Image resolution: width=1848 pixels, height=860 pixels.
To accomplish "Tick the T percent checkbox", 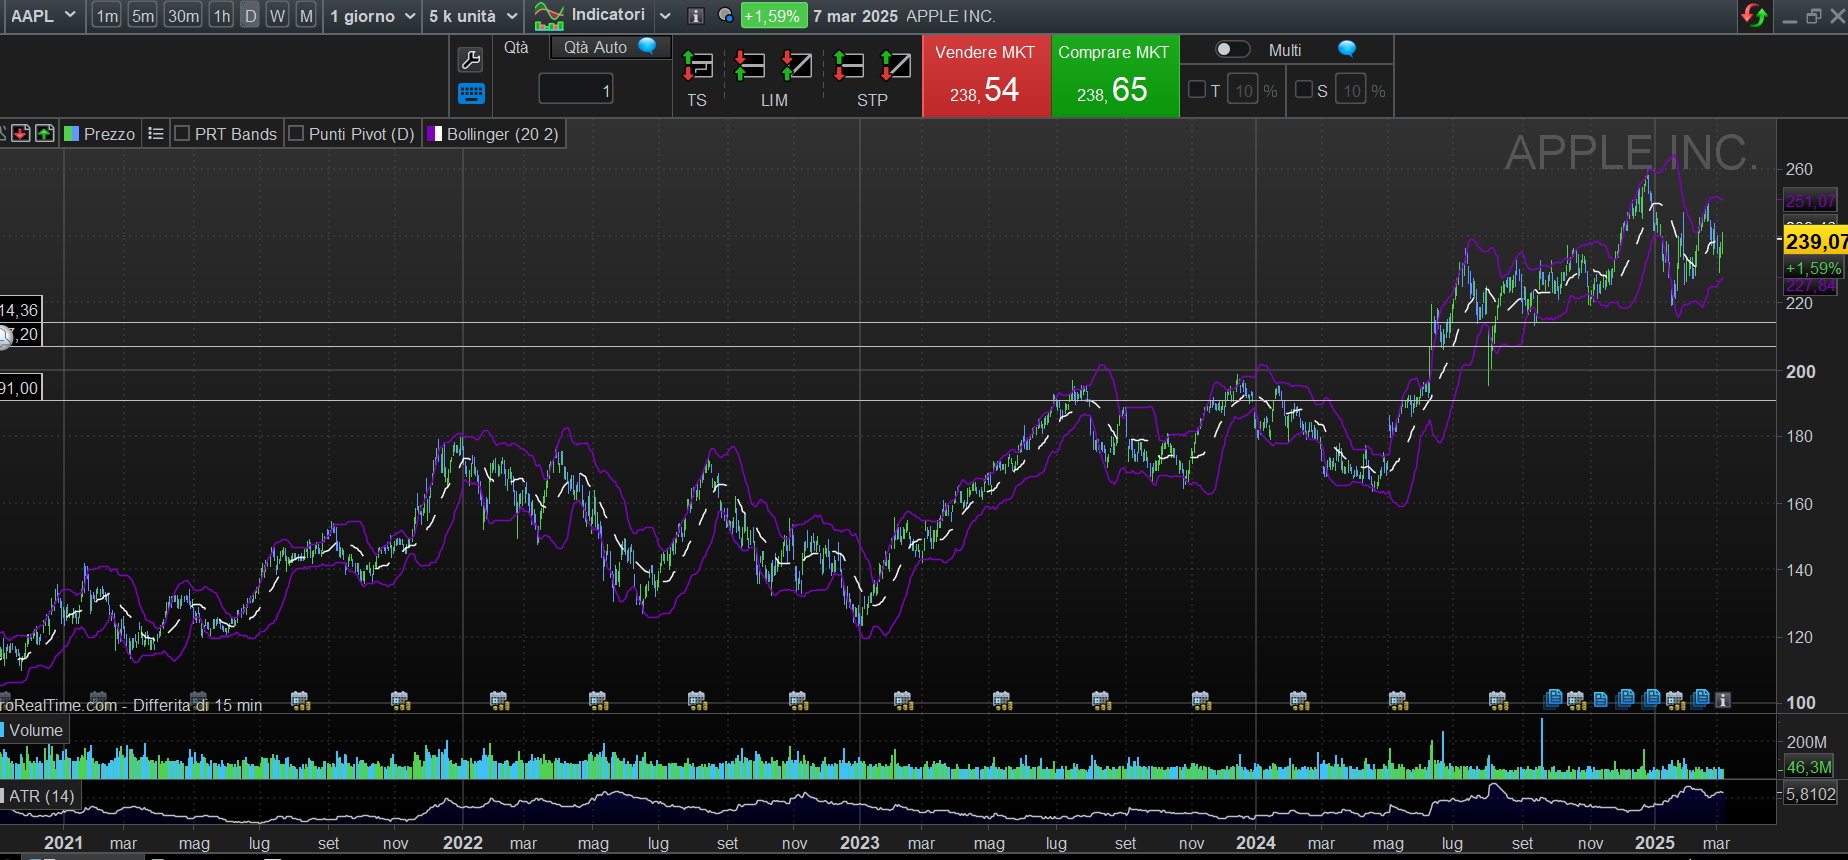I will pos(1197,90).
